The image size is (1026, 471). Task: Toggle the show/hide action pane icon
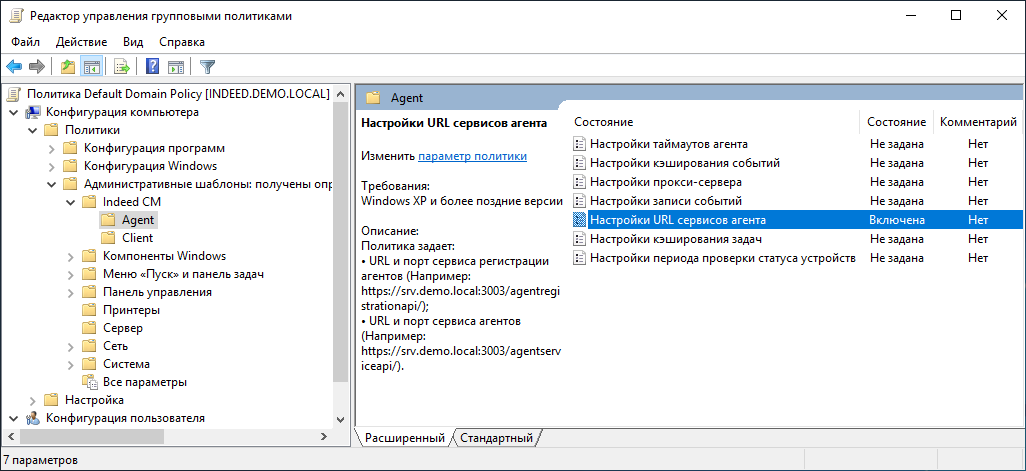pyautogui.click(x=176, y=67)
